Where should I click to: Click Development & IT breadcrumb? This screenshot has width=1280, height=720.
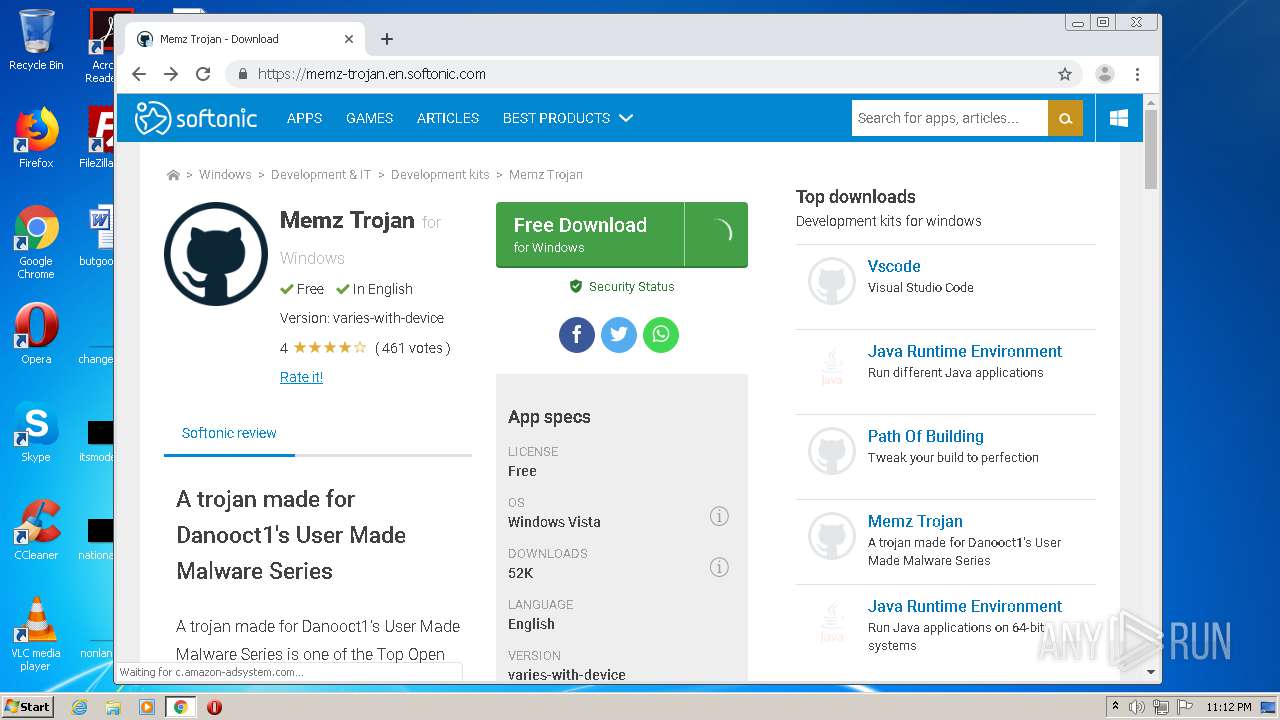[x=321, y=175]
